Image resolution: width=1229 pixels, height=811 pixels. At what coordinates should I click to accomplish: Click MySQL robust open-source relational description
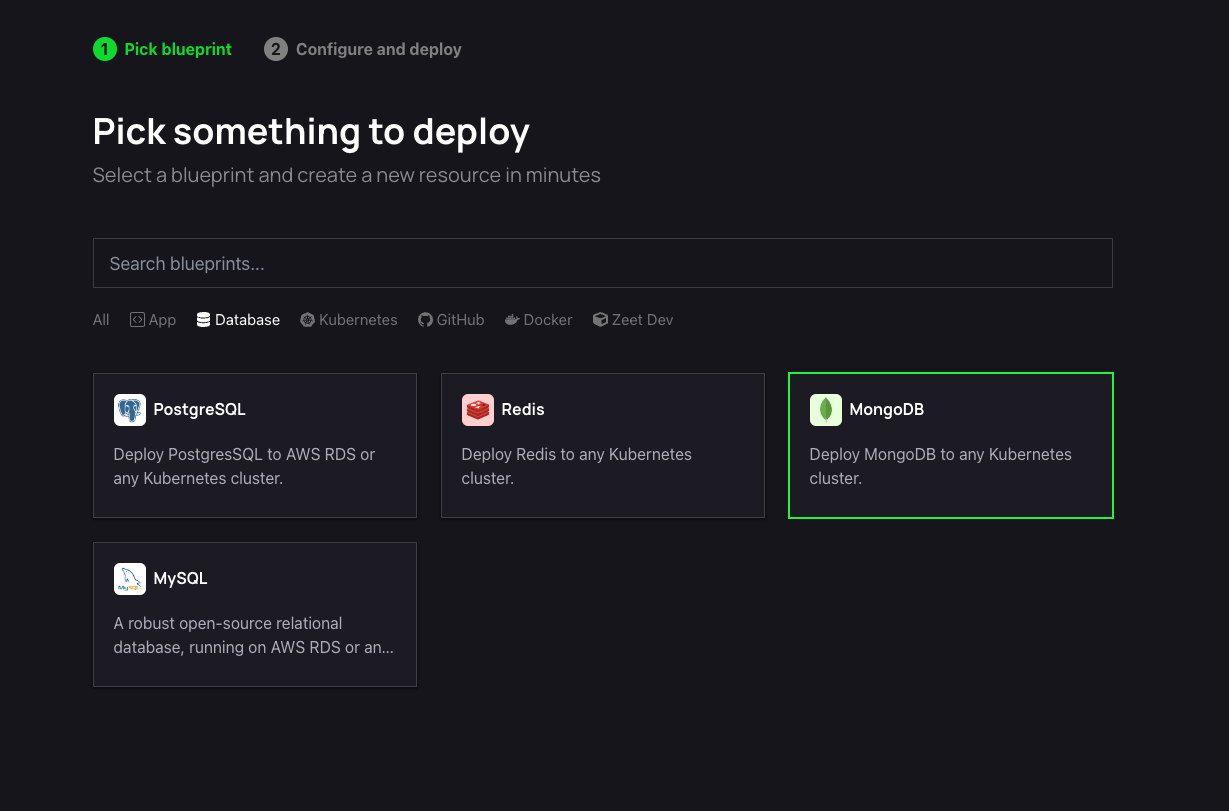click(x=254, y=635)
